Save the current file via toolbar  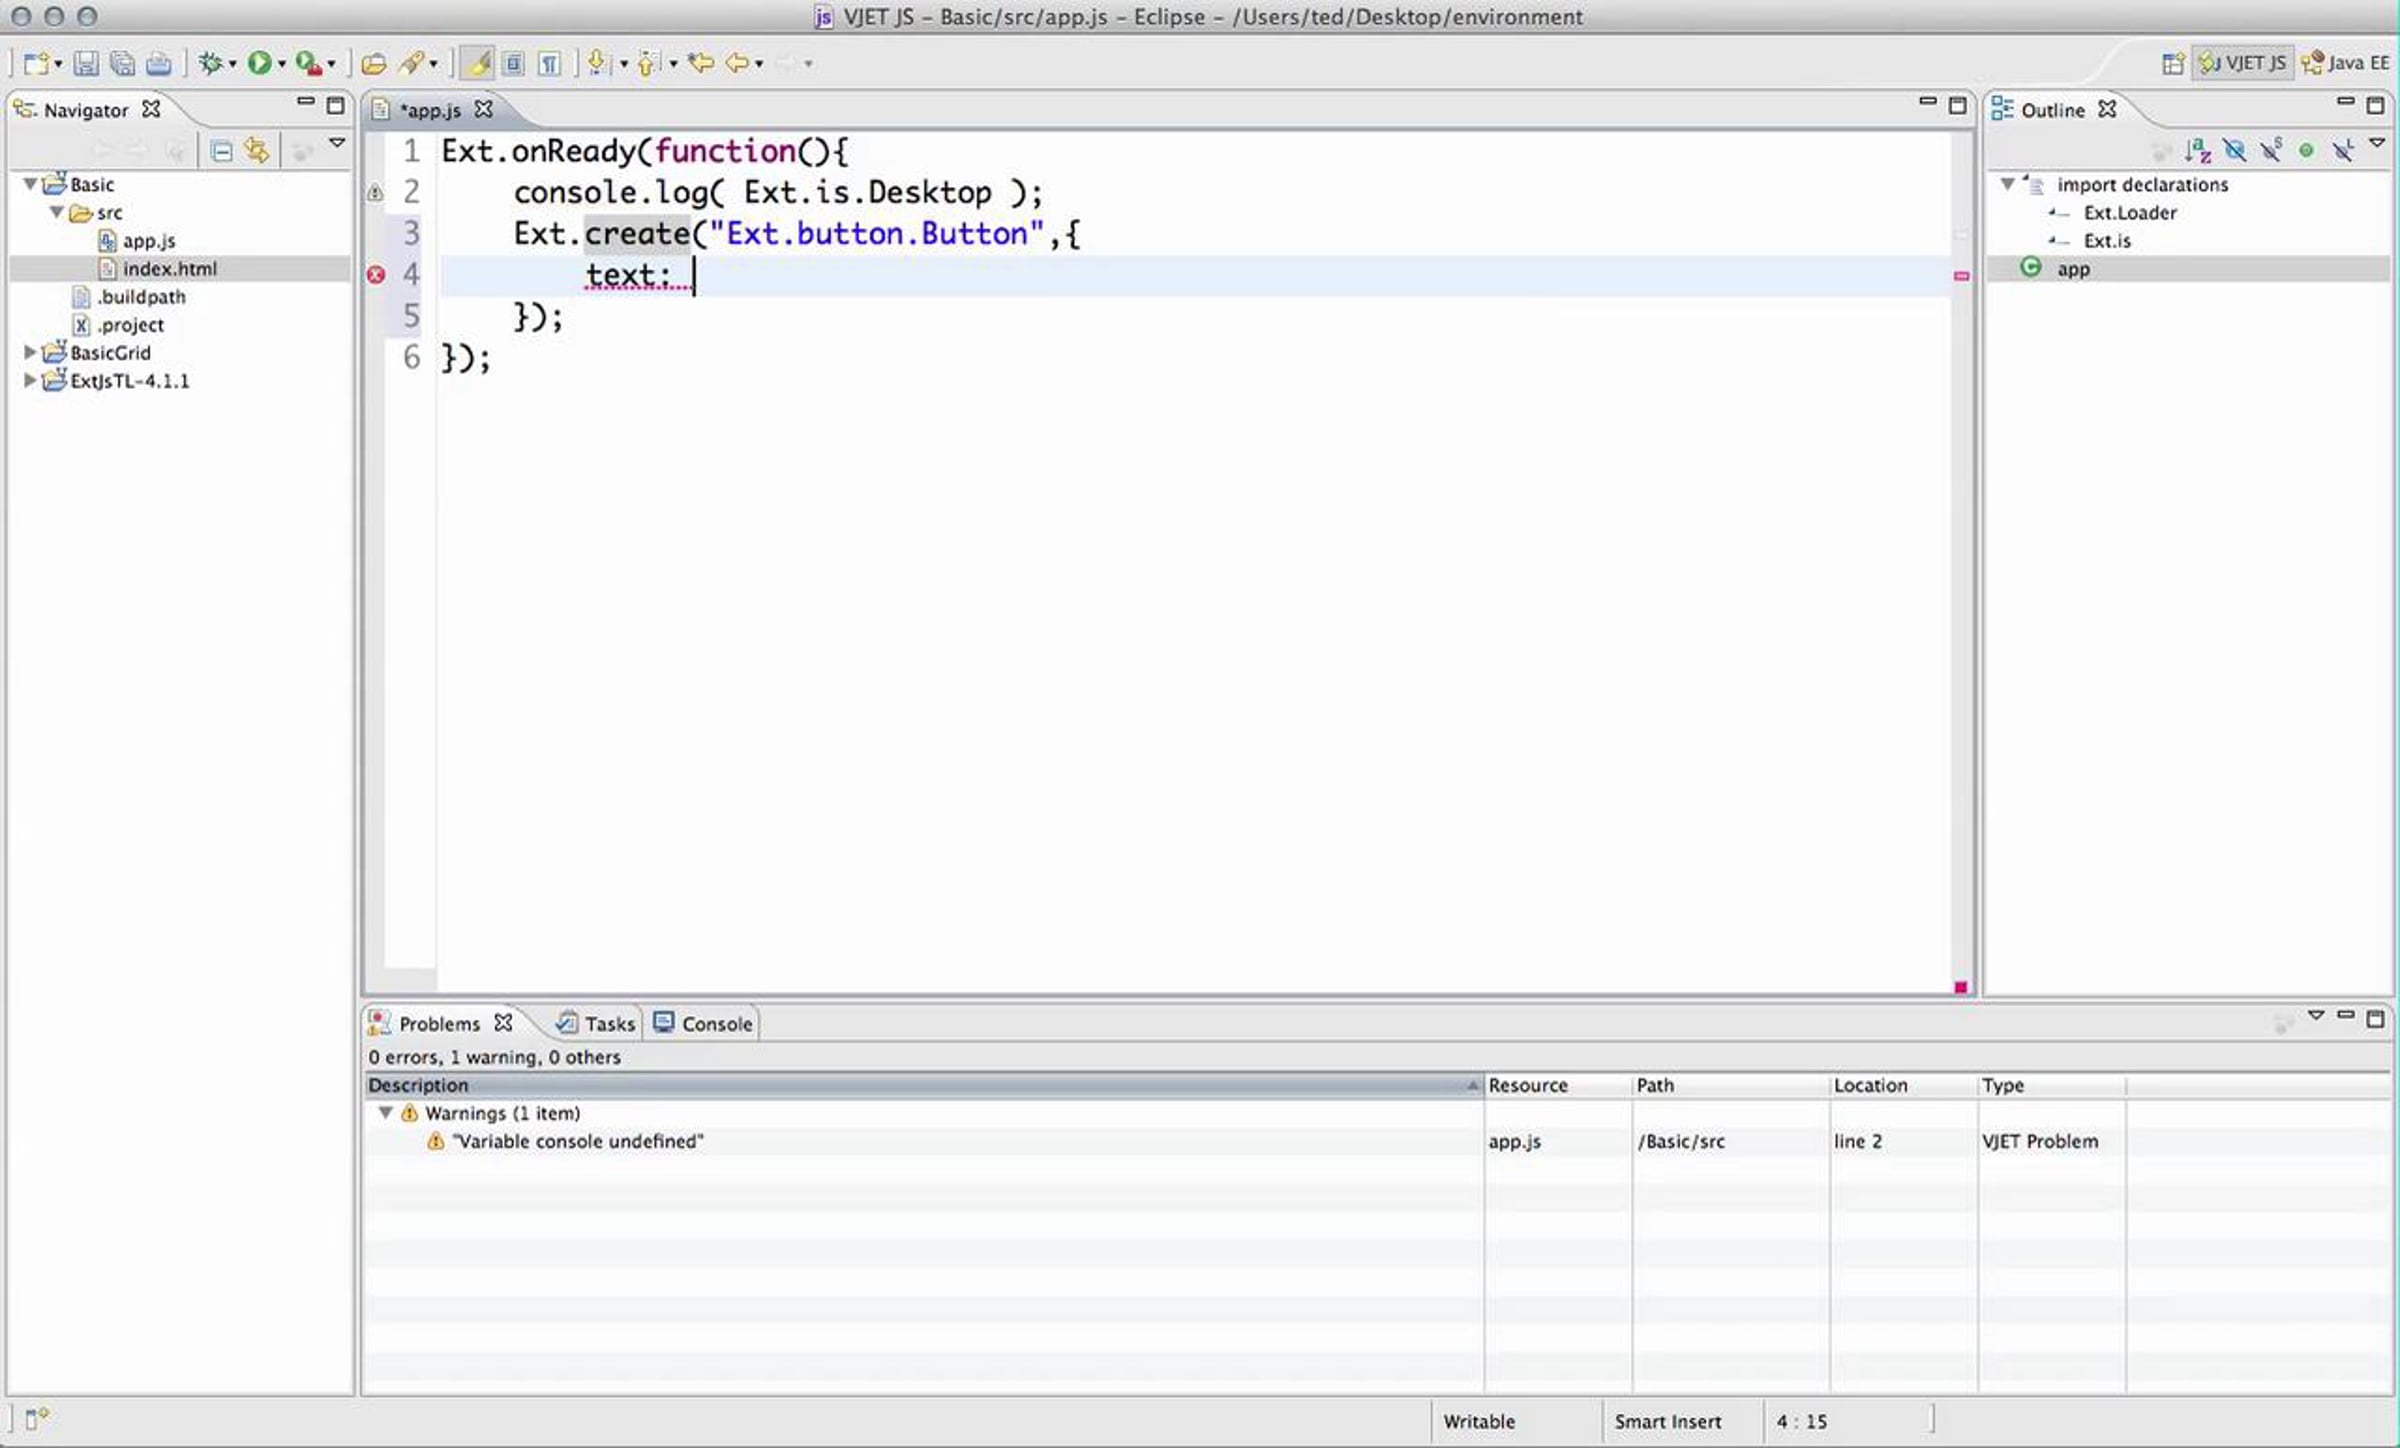(86, 64)
